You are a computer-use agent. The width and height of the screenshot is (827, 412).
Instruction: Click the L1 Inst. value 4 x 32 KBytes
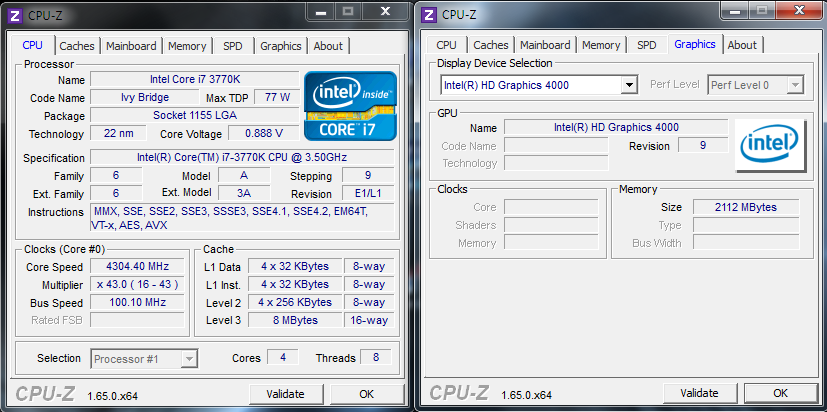point(295,284)
